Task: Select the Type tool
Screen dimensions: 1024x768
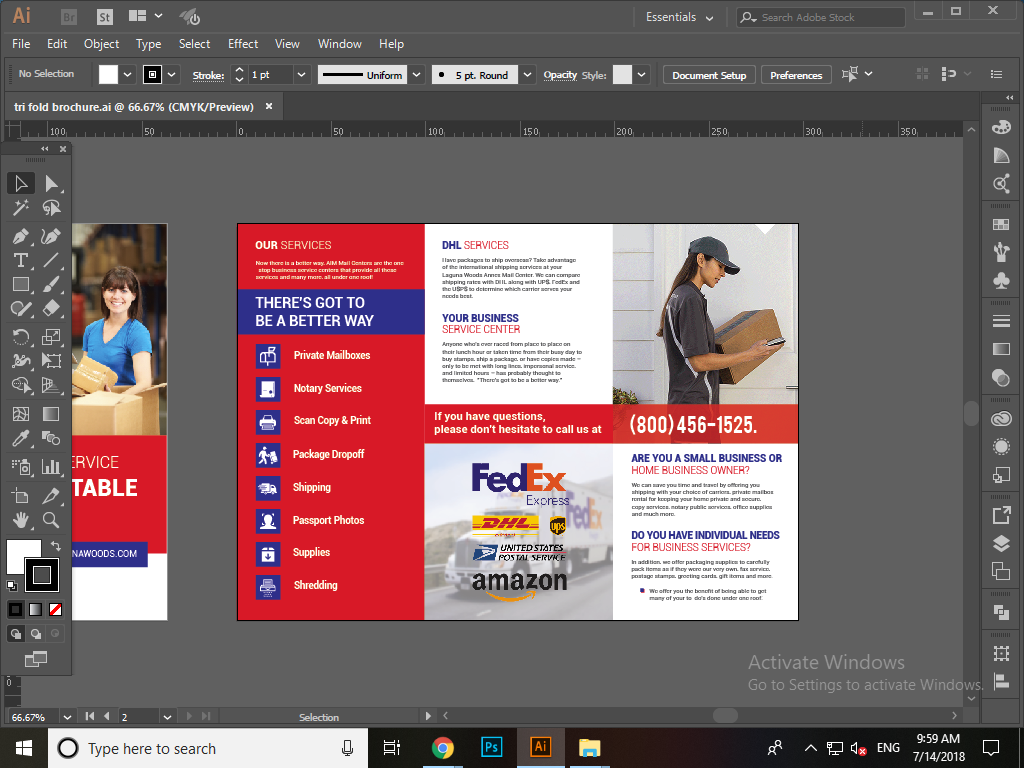Action: point(22,259)
